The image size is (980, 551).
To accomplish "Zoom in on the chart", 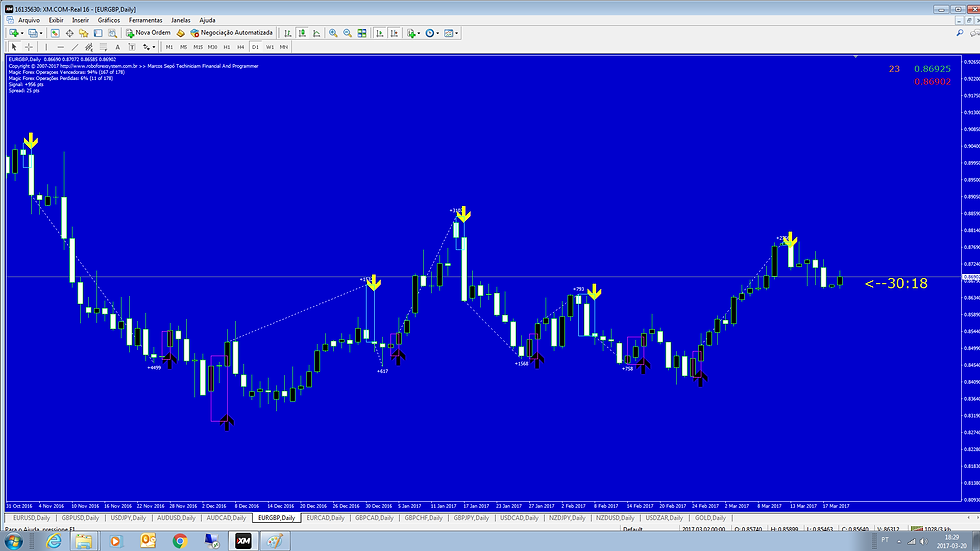I will click(x=333, y=33).
